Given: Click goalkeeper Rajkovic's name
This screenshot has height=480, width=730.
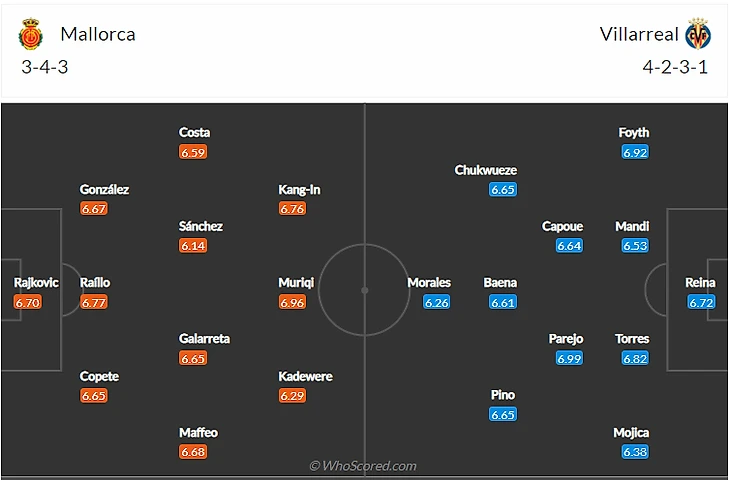Looking at the screenshot, I should tap(36, 283).
